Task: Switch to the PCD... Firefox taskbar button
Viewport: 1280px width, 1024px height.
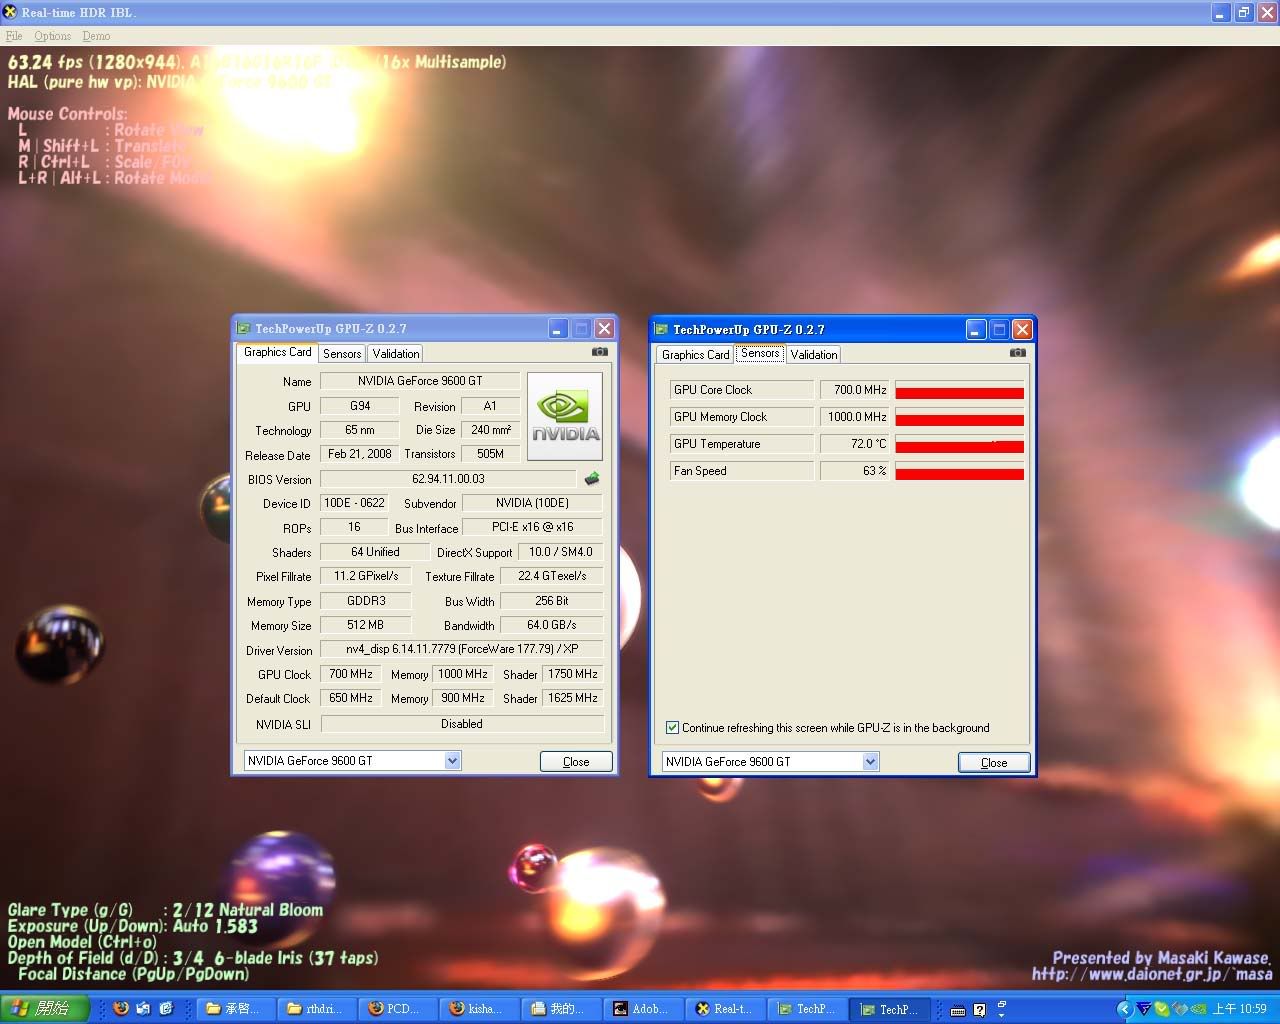Action: [x=399, y=1009]
